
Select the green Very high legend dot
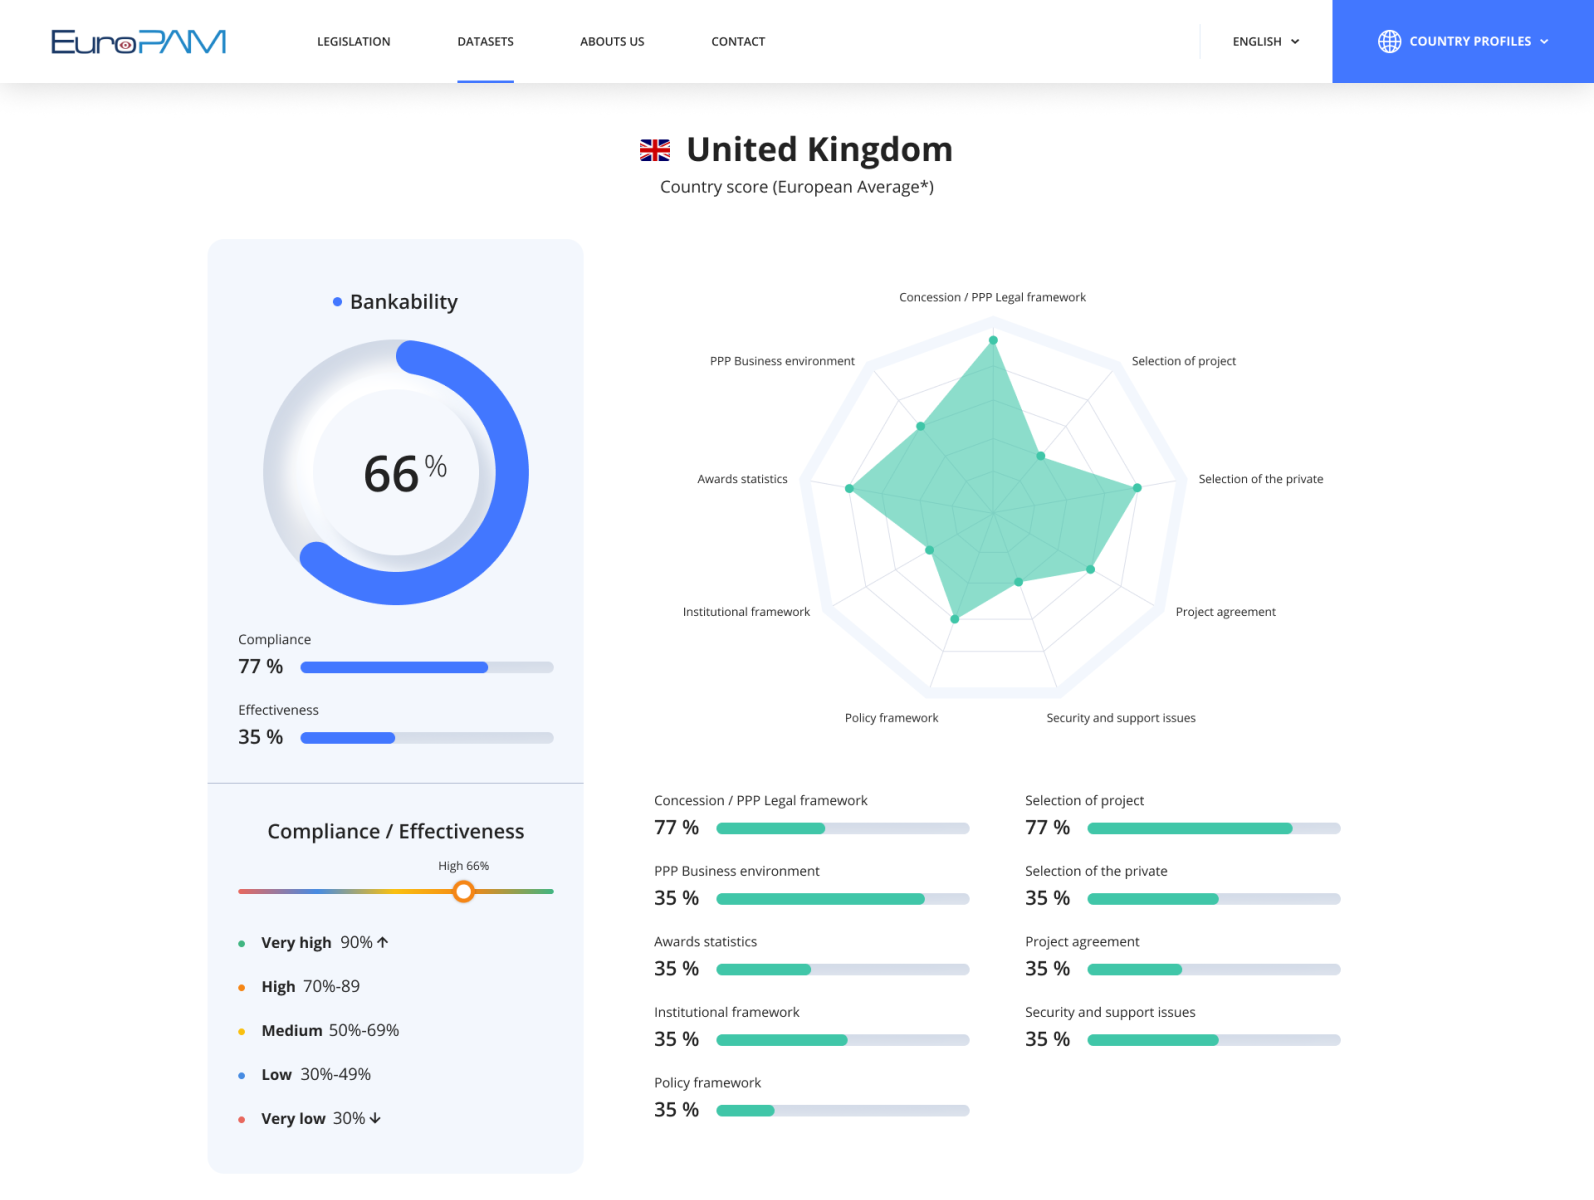point(241,943)
